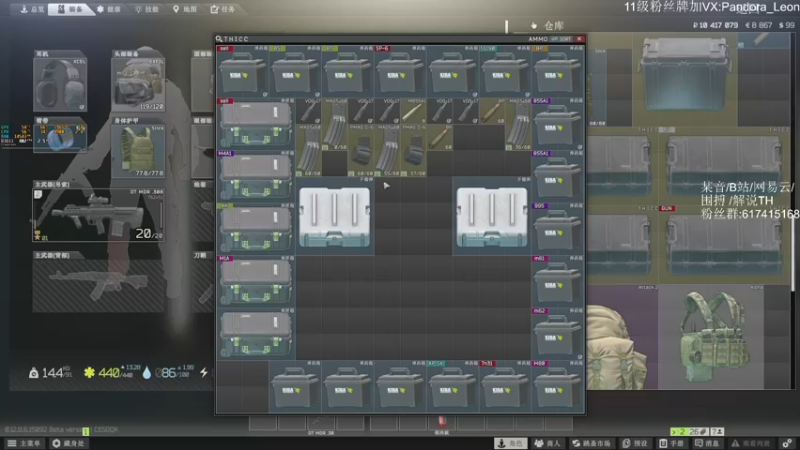Select the ammo case tagged BS

coord(295,71)
